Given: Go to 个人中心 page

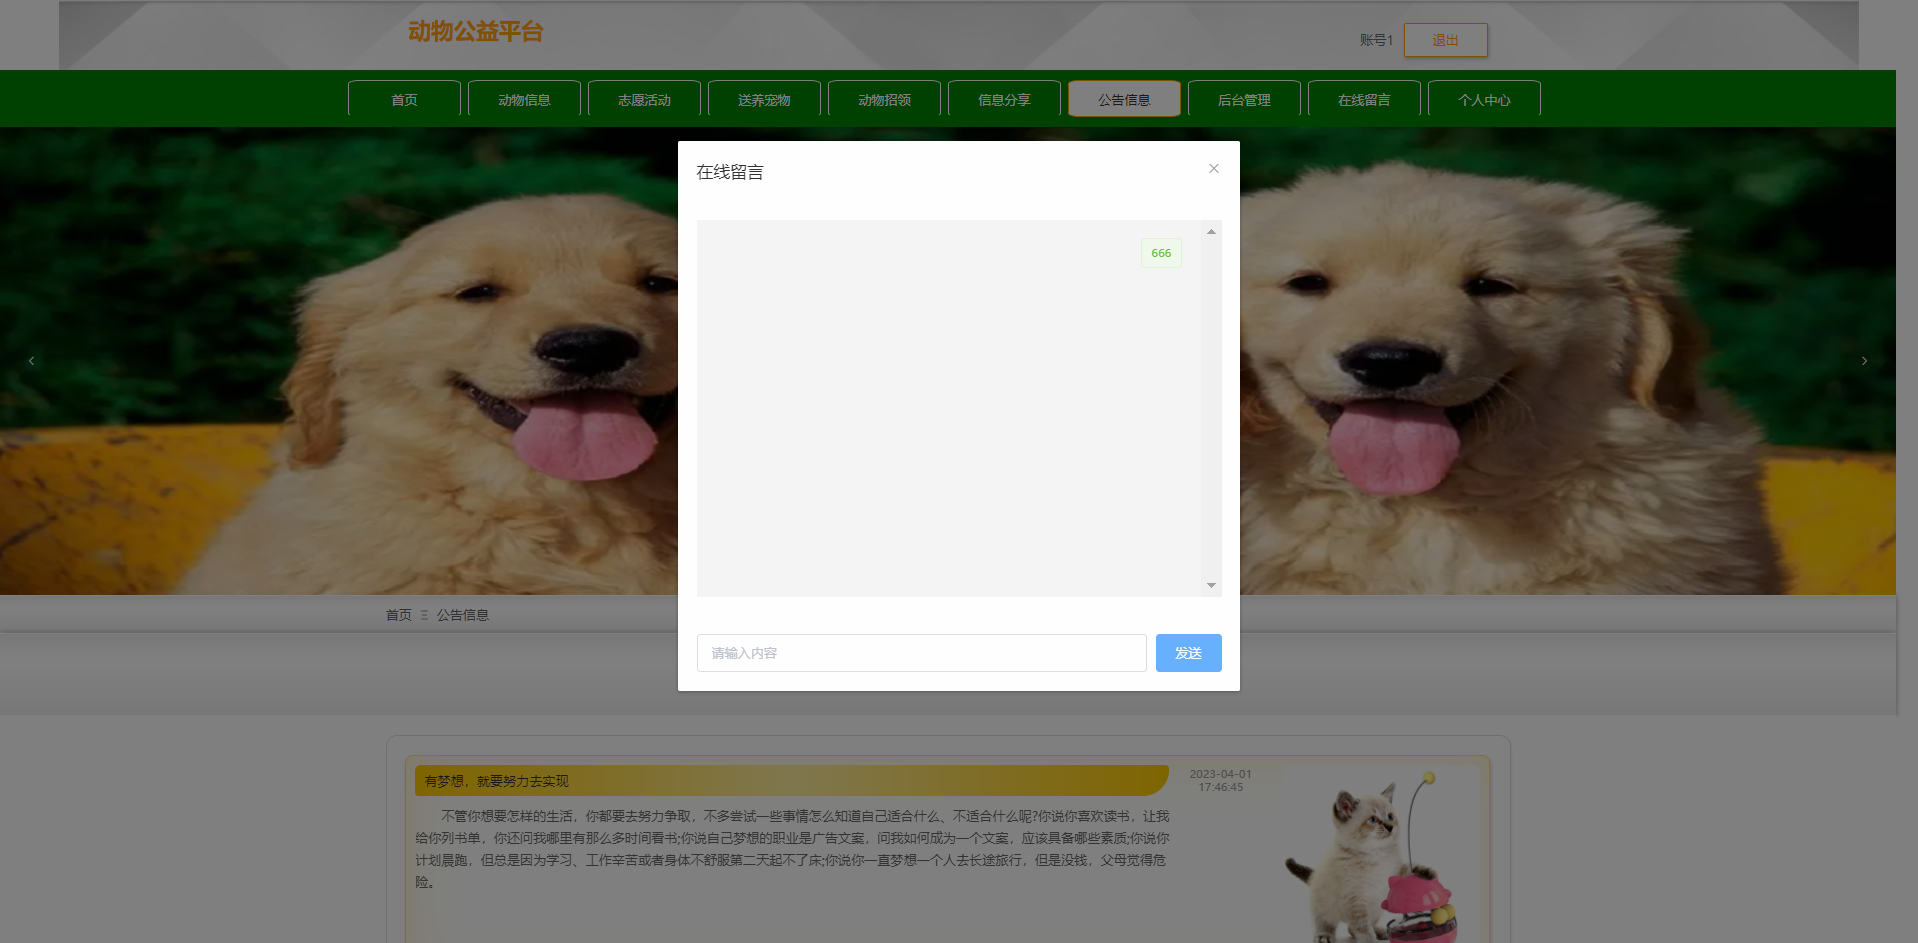Looking at the screenshot, I should (1484, 99).
